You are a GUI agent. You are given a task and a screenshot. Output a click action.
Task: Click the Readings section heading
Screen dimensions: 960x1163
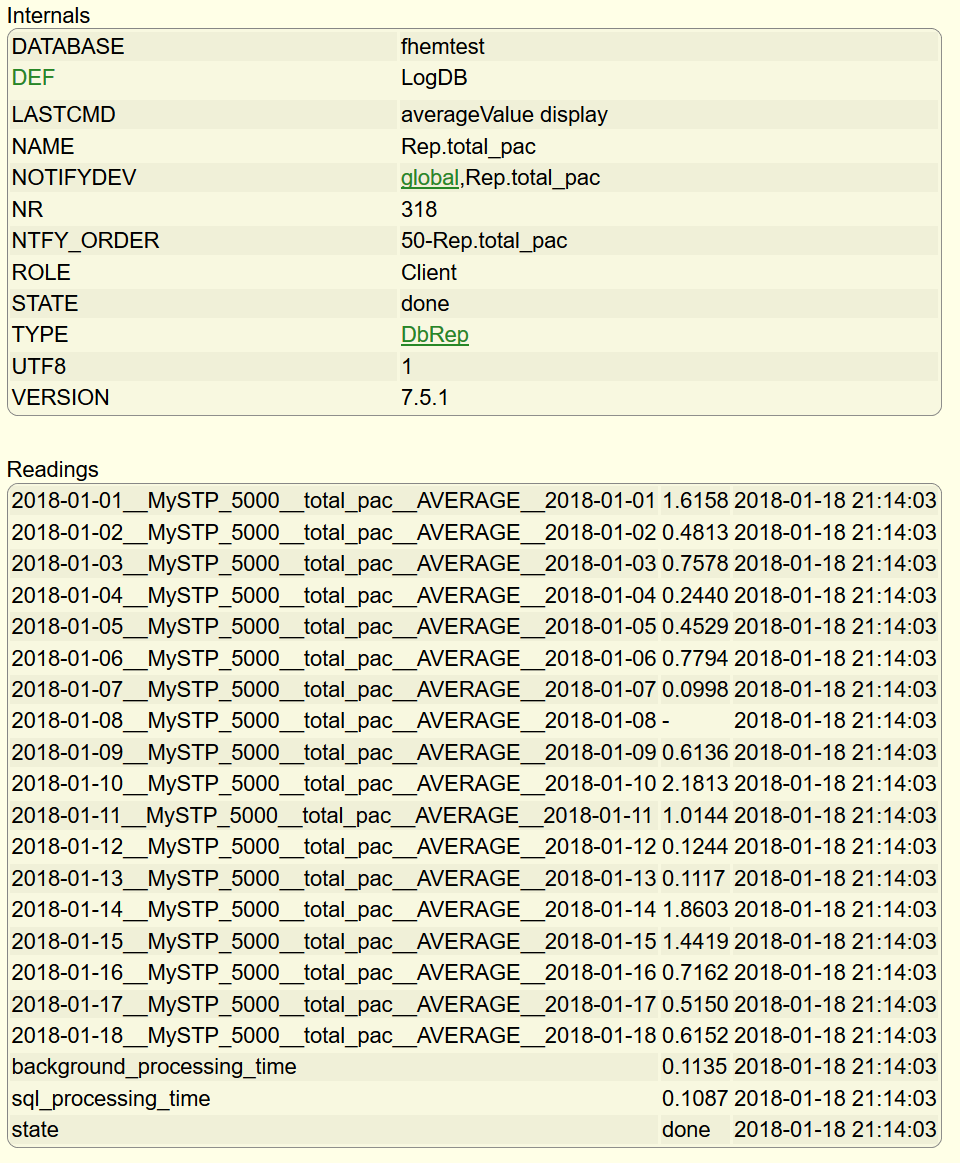(x=53, y=469)
